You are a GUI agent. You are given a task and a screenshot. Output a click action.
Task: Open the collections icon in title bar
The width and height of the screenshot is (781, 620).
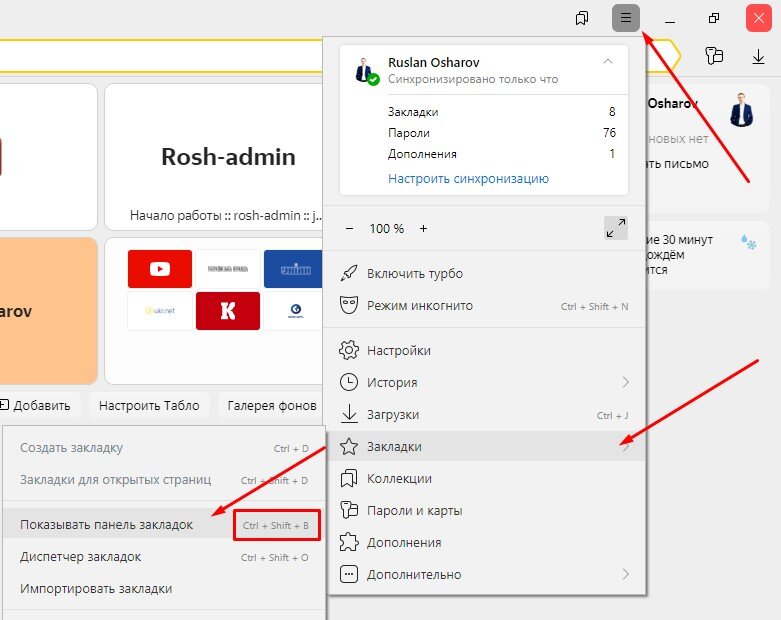(x=582, y=18)
